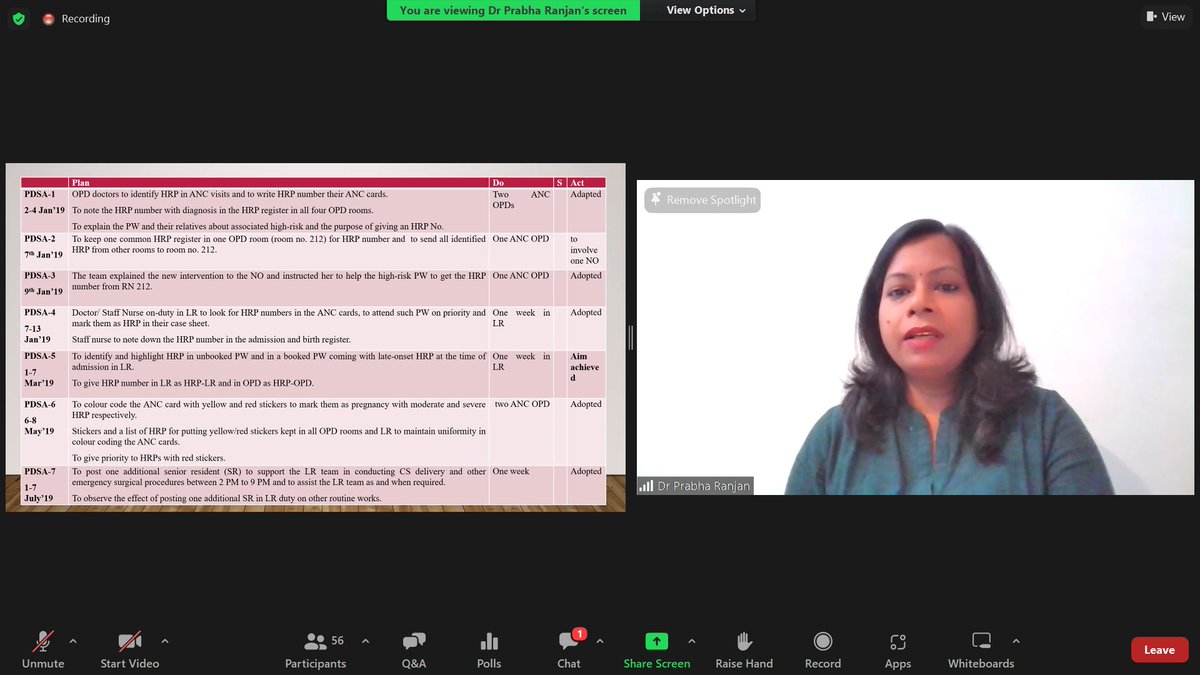Click the PDSA-7 row label in slide
Image resolution: width=1200 pixels, height=675 pixels.
(40, 471)
